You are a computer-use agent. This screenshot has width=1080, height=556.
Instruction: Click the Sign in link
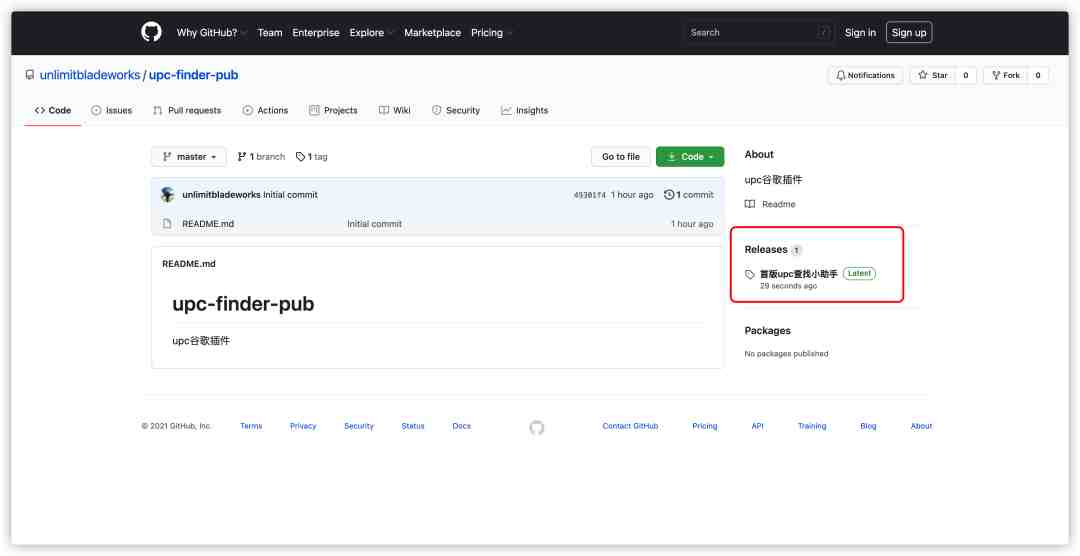tap(860, 32)
